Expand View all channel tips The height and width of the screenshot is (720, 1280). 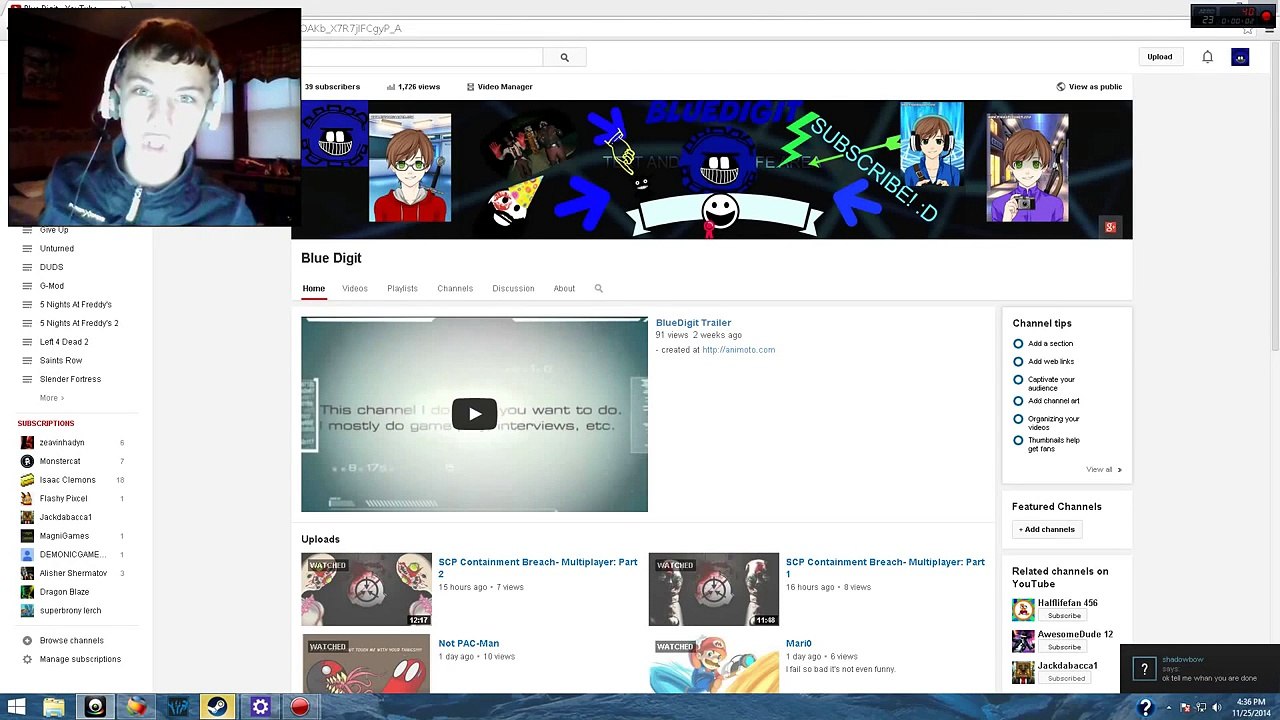[1104, 470]
